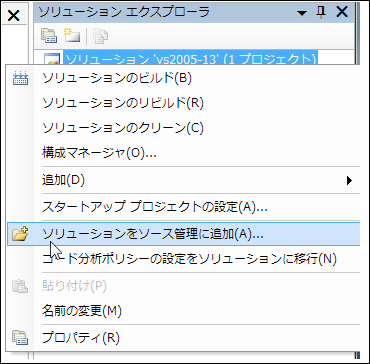Click the submenu arrow beside 追加(D)
Viewport: 370px width, 364px height.
tap(349, 180)
